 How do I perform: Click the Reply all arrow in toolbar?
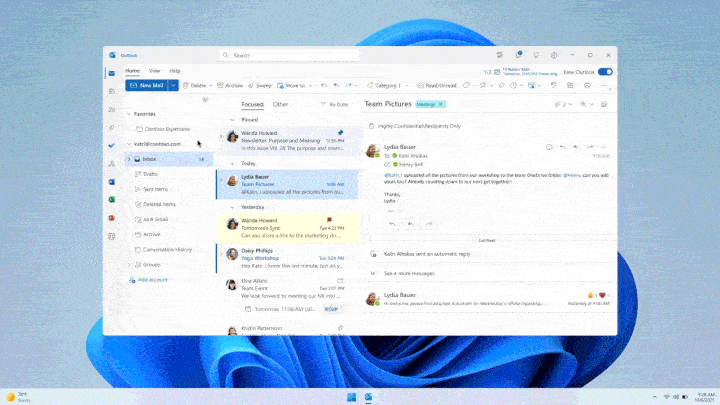[x=336, y=85]
